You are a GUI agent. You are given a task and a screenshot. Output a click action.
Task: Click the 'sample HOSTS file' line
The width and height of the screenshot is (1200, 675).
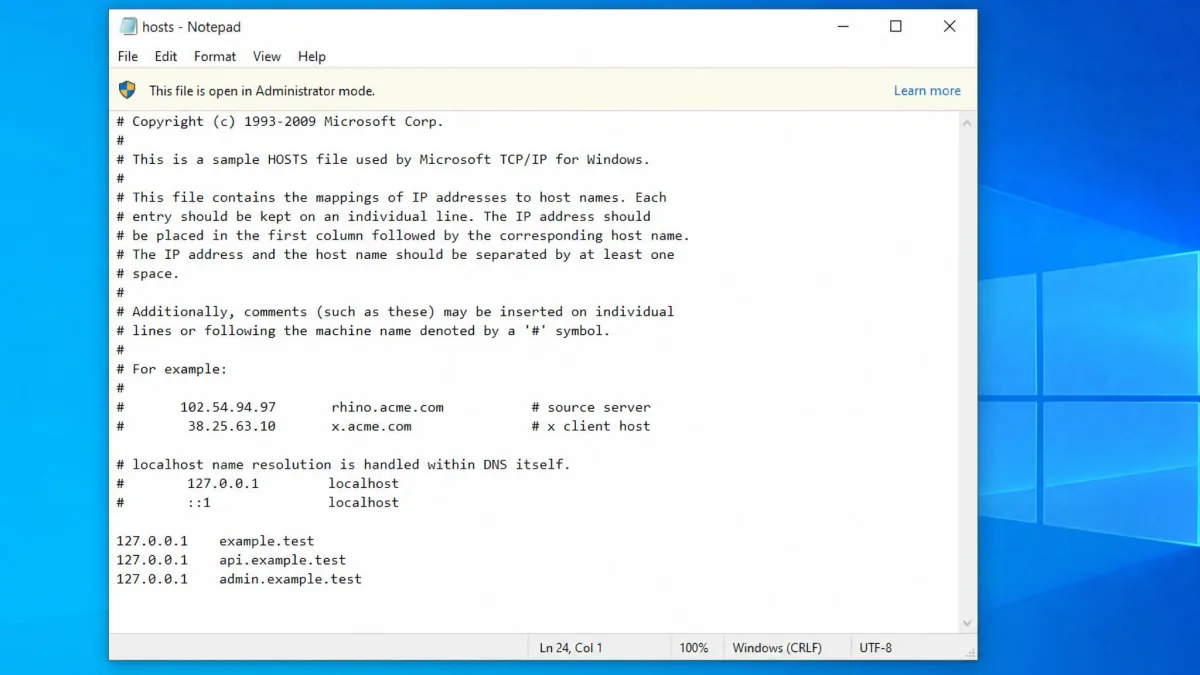pos(383,160)
